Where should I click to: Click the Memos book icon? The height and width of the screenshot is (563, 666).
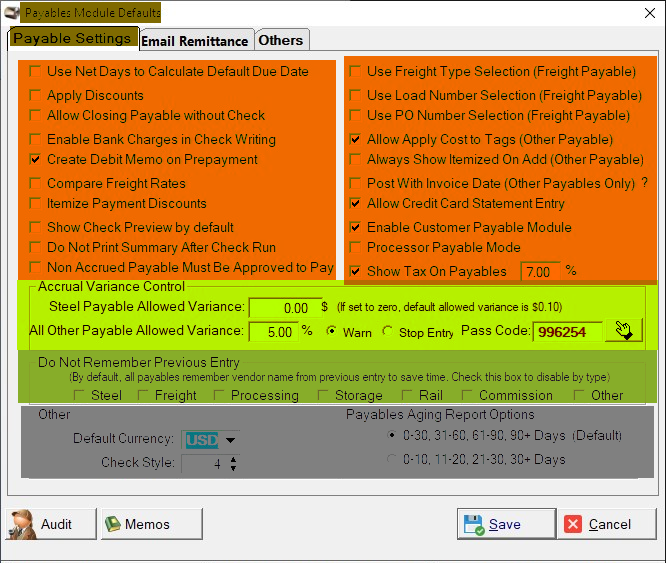click(x=113, y=524)
